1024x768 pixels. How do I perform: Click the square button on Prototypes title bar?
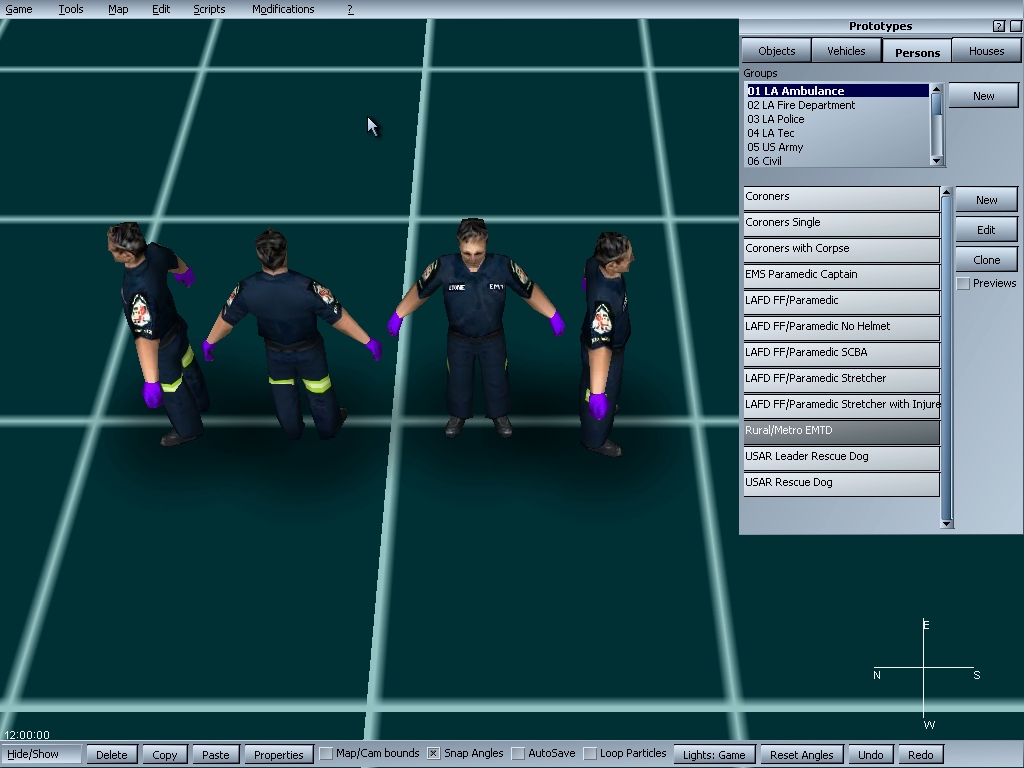point(1016,26)
